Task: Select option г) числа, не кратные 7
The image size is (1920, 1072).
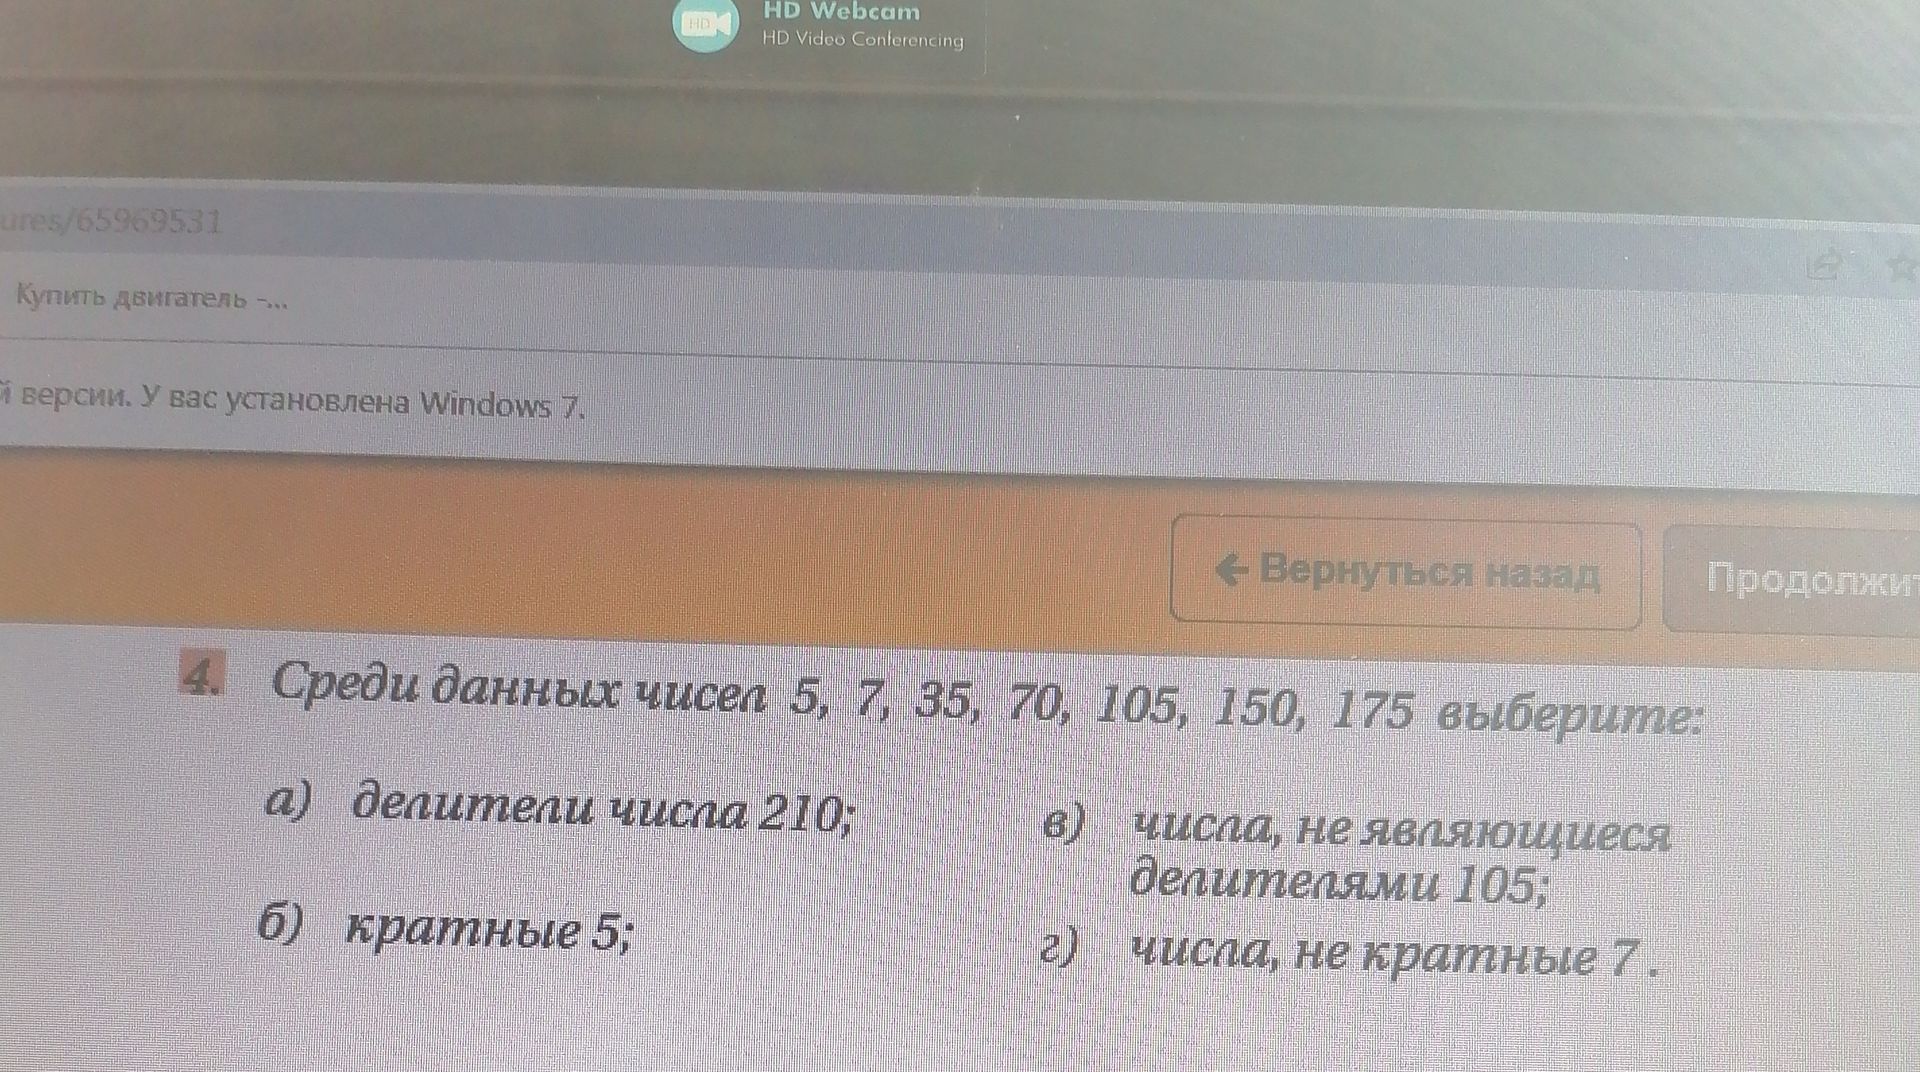Action: [x=1349, y=954]
